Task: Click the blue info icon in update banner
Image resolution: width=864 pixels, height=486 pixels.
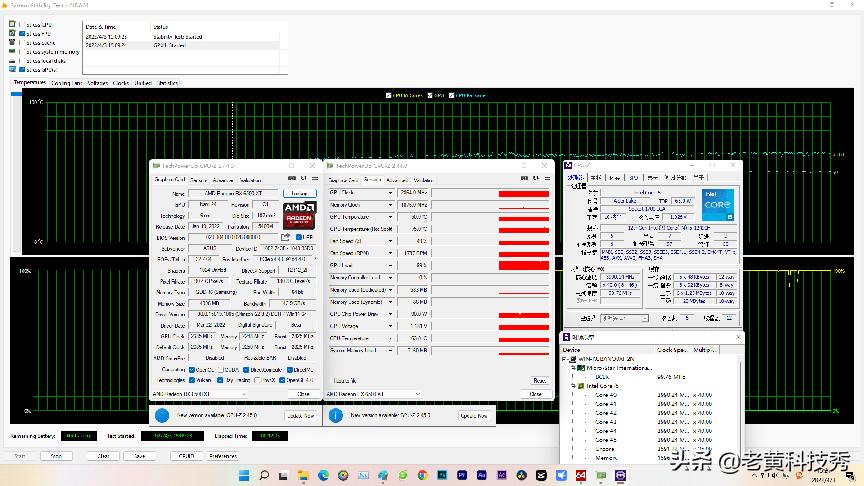Action: pyautogui.click(x=162, y=414)
